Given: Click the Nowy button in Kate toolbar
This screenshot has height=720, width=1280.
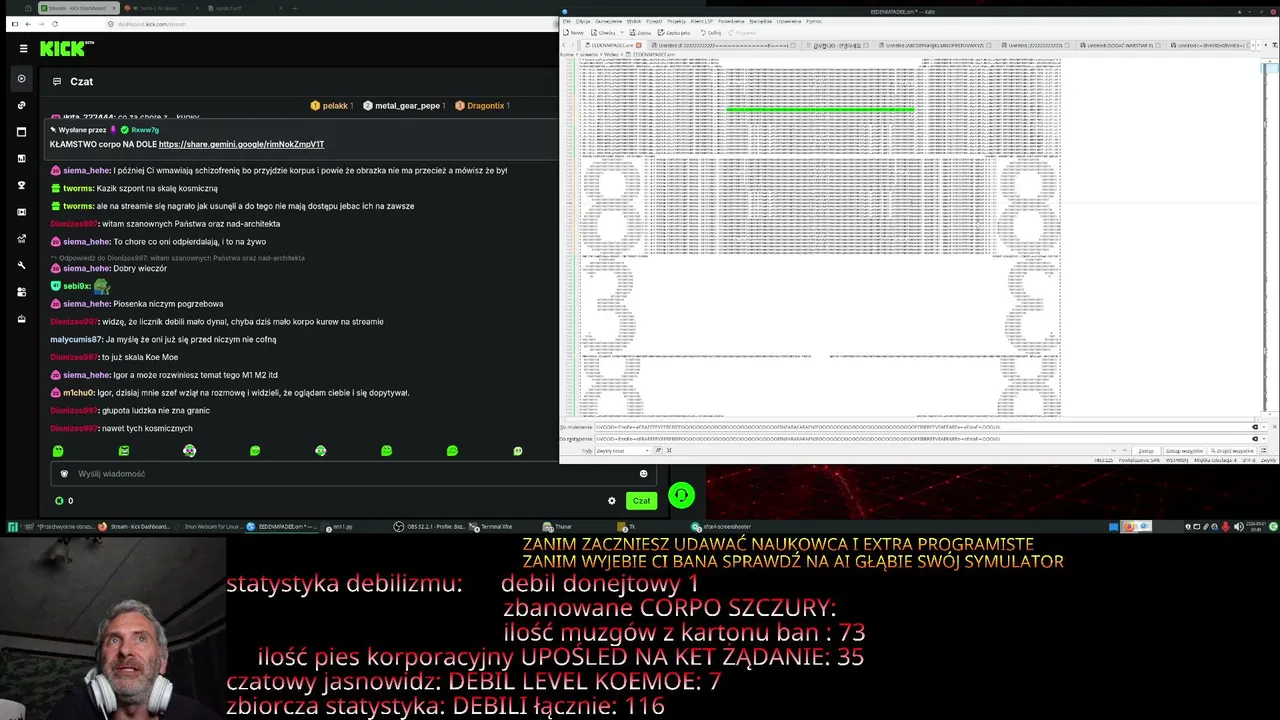Looking at the screenshot, I should click(574, 33).
